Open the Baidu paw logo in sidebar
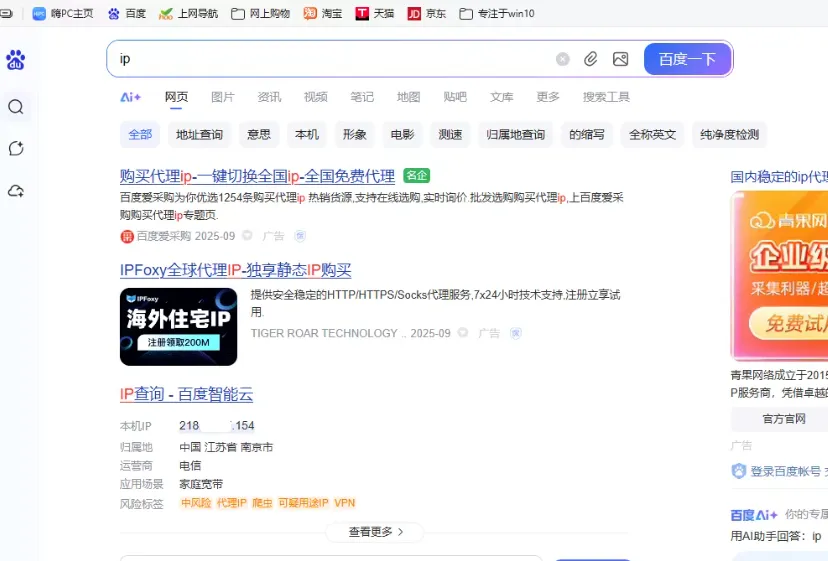The image size is (828, 561). pyautogui.click(x=15, y=60)
